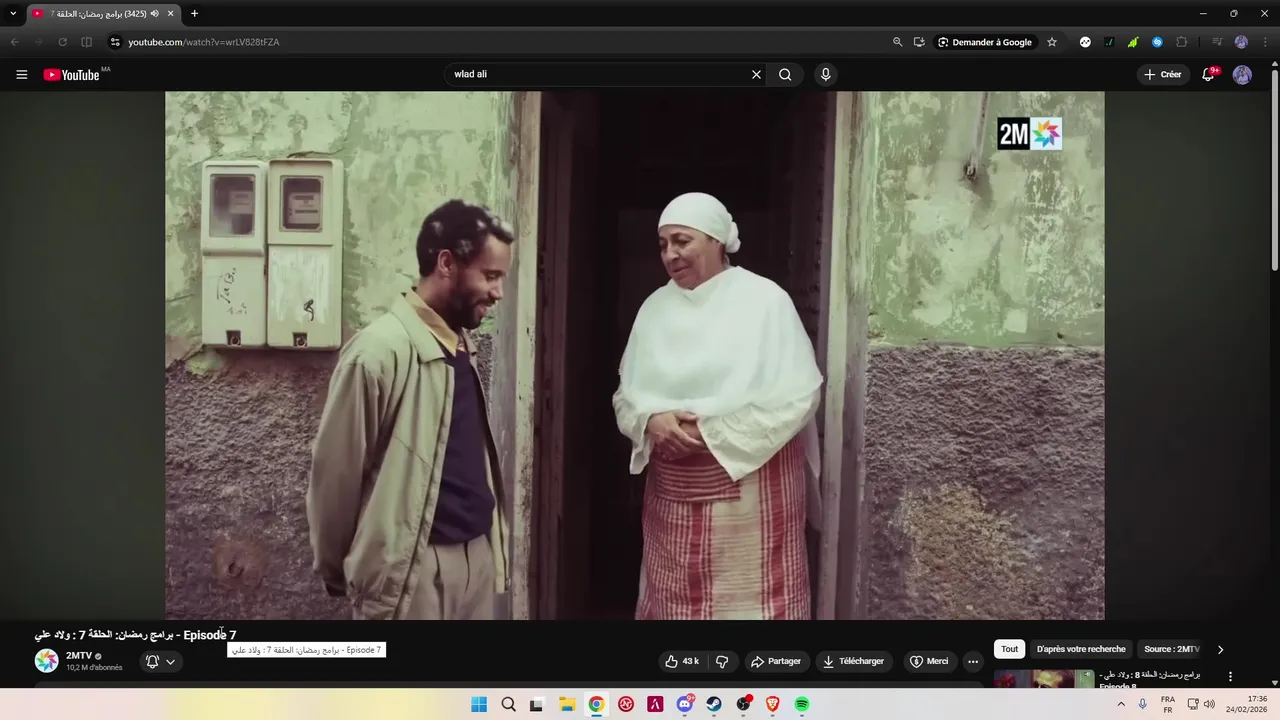This screenshot has width=1280, height=720.
Task: Open the YouTube hamburger guide menu
Action: click(x=21, y=75)
